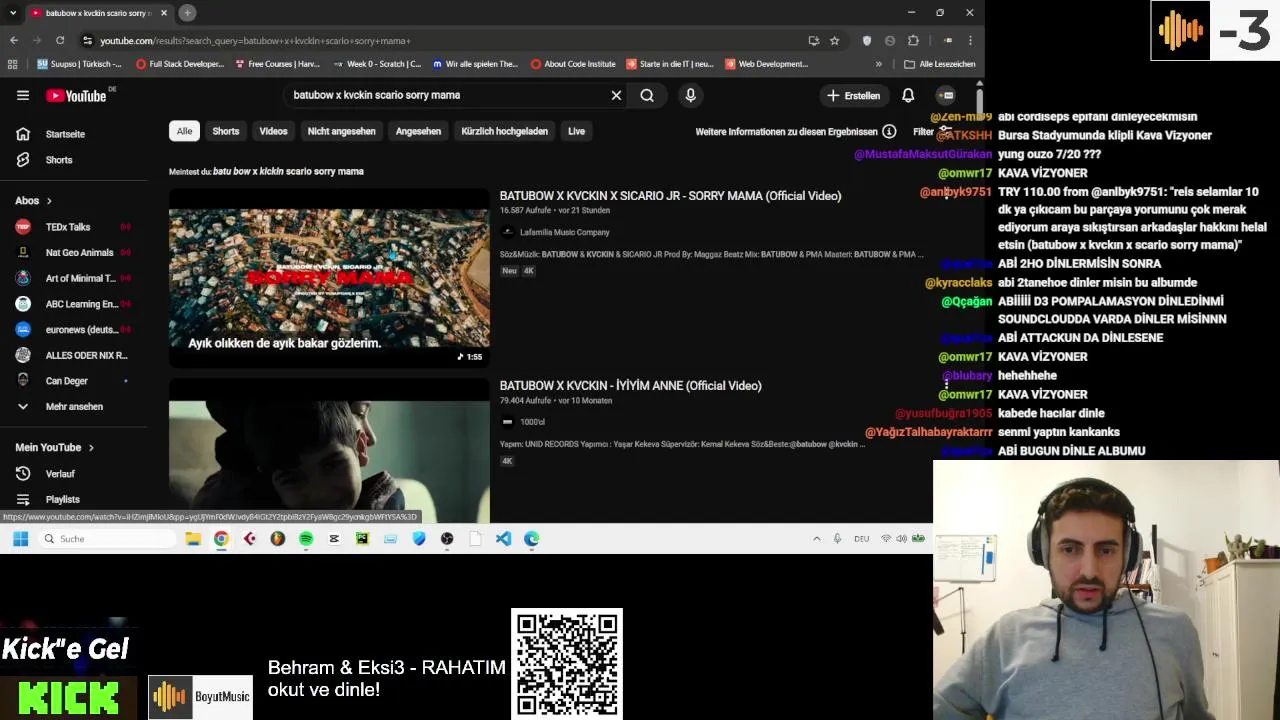
Task: Select the Alle filter chip
Action: [x=184, y=131]
